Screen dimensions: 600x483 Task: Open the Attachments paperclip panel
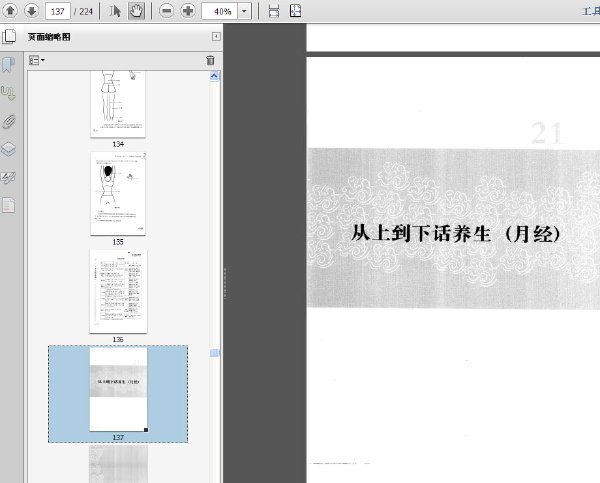click(x=9, y=122)
